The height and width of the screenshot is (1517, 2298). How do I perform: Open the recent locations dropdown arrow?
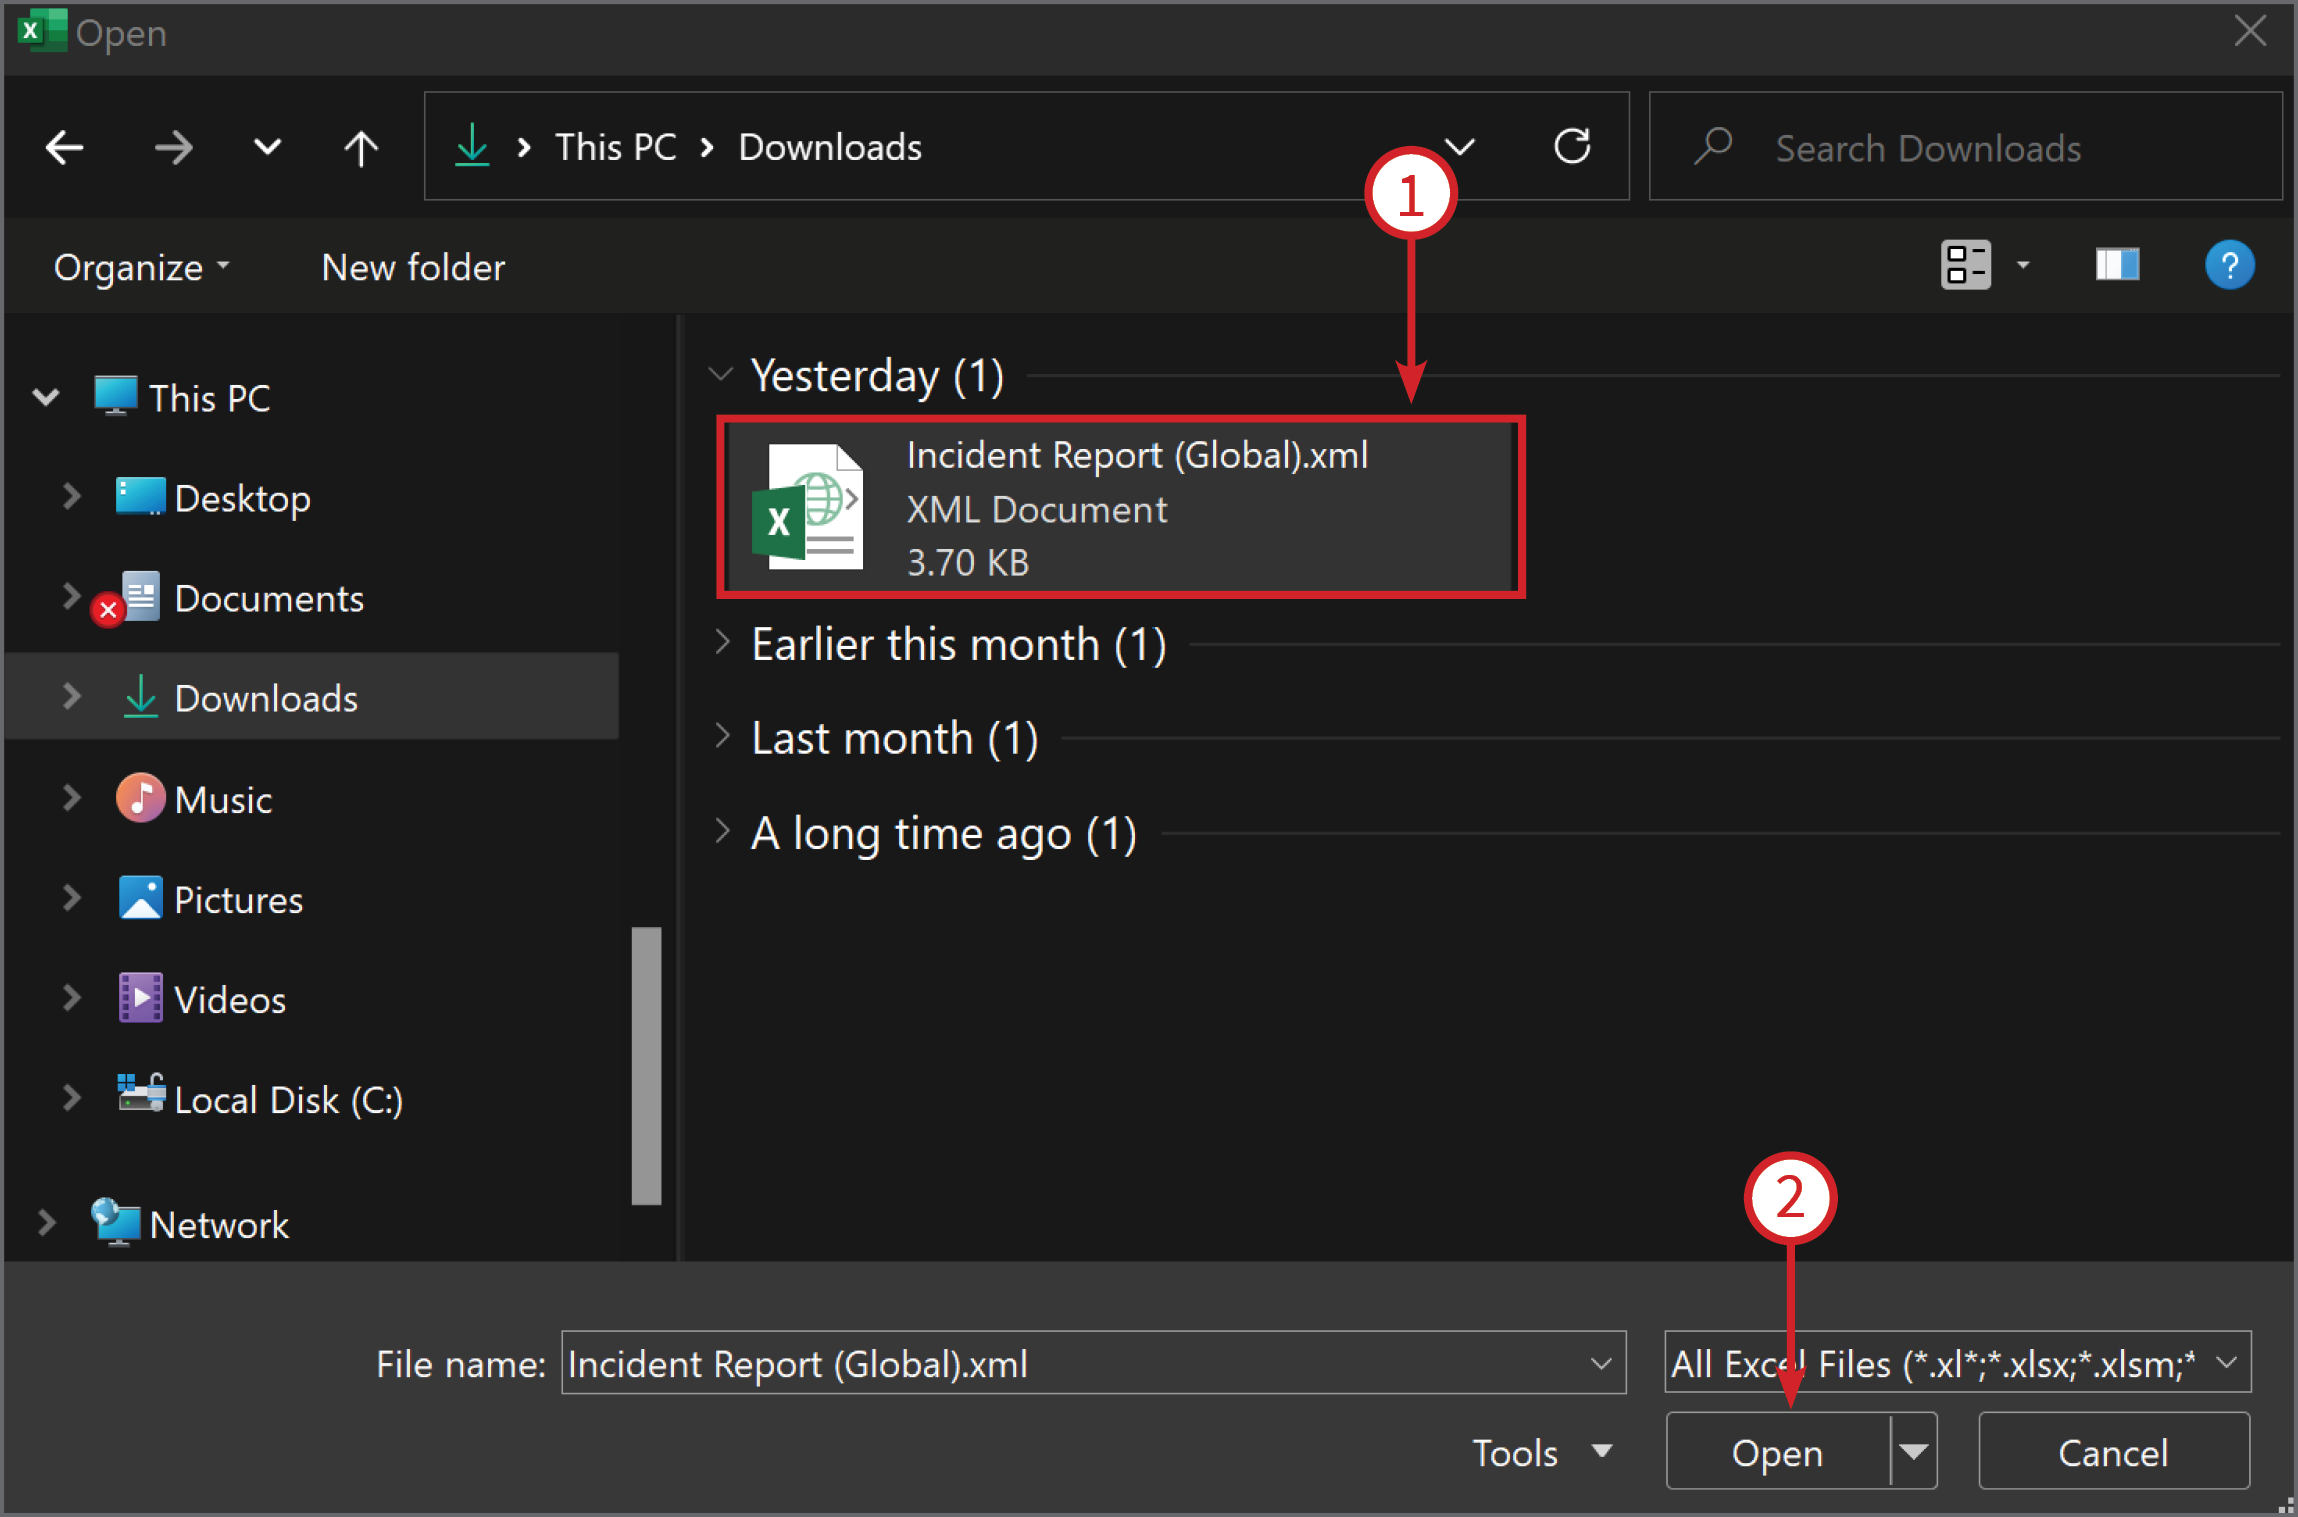(267, 148)
